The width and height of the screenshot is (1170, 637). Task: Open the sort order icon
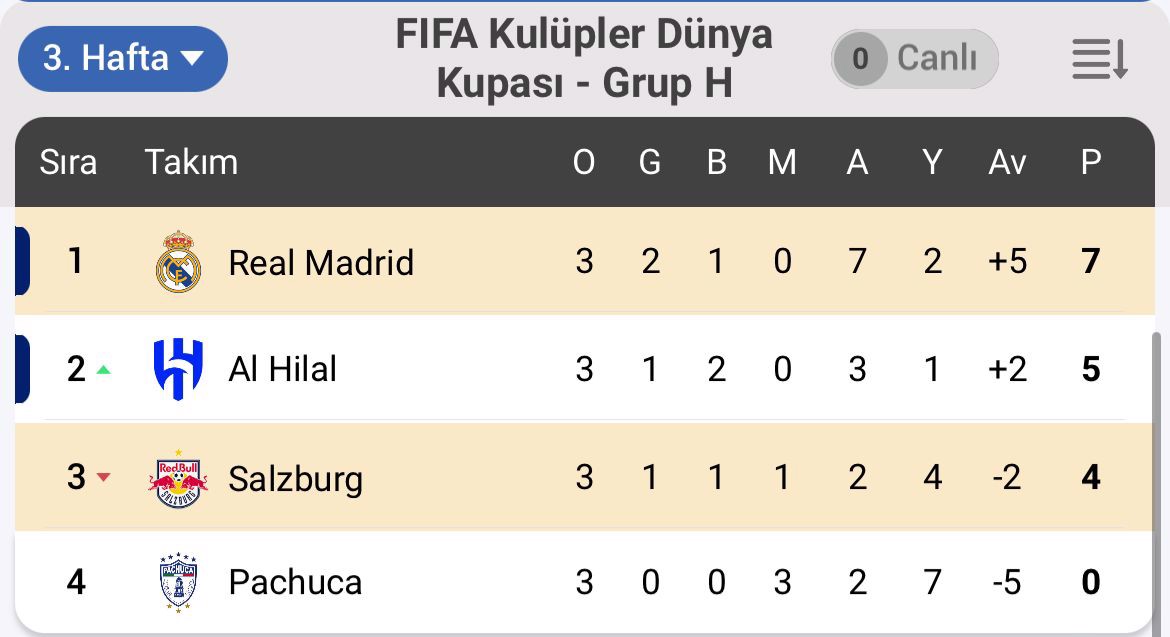(1099, 59)
